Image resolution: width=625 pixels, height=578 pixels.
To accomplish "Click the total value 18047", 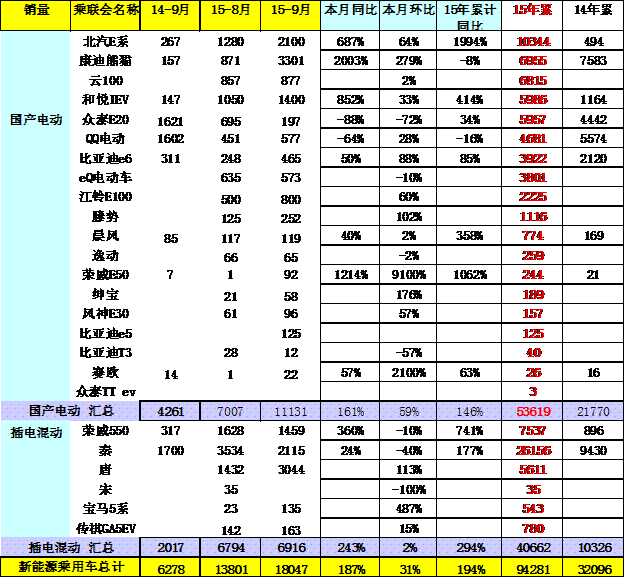I will pos(291,569).
